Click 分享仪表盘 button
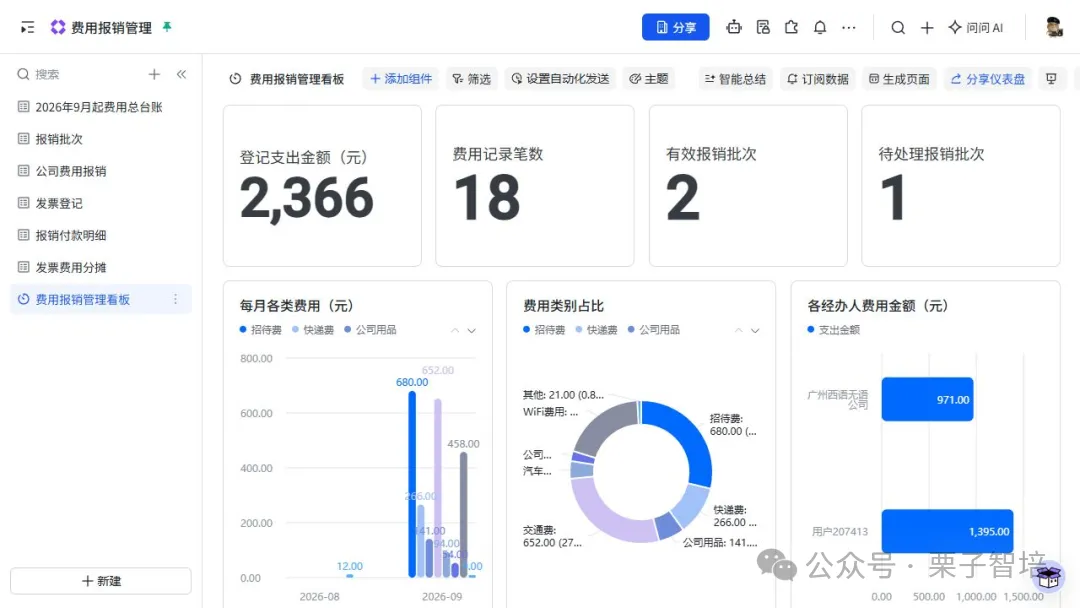 988,79
